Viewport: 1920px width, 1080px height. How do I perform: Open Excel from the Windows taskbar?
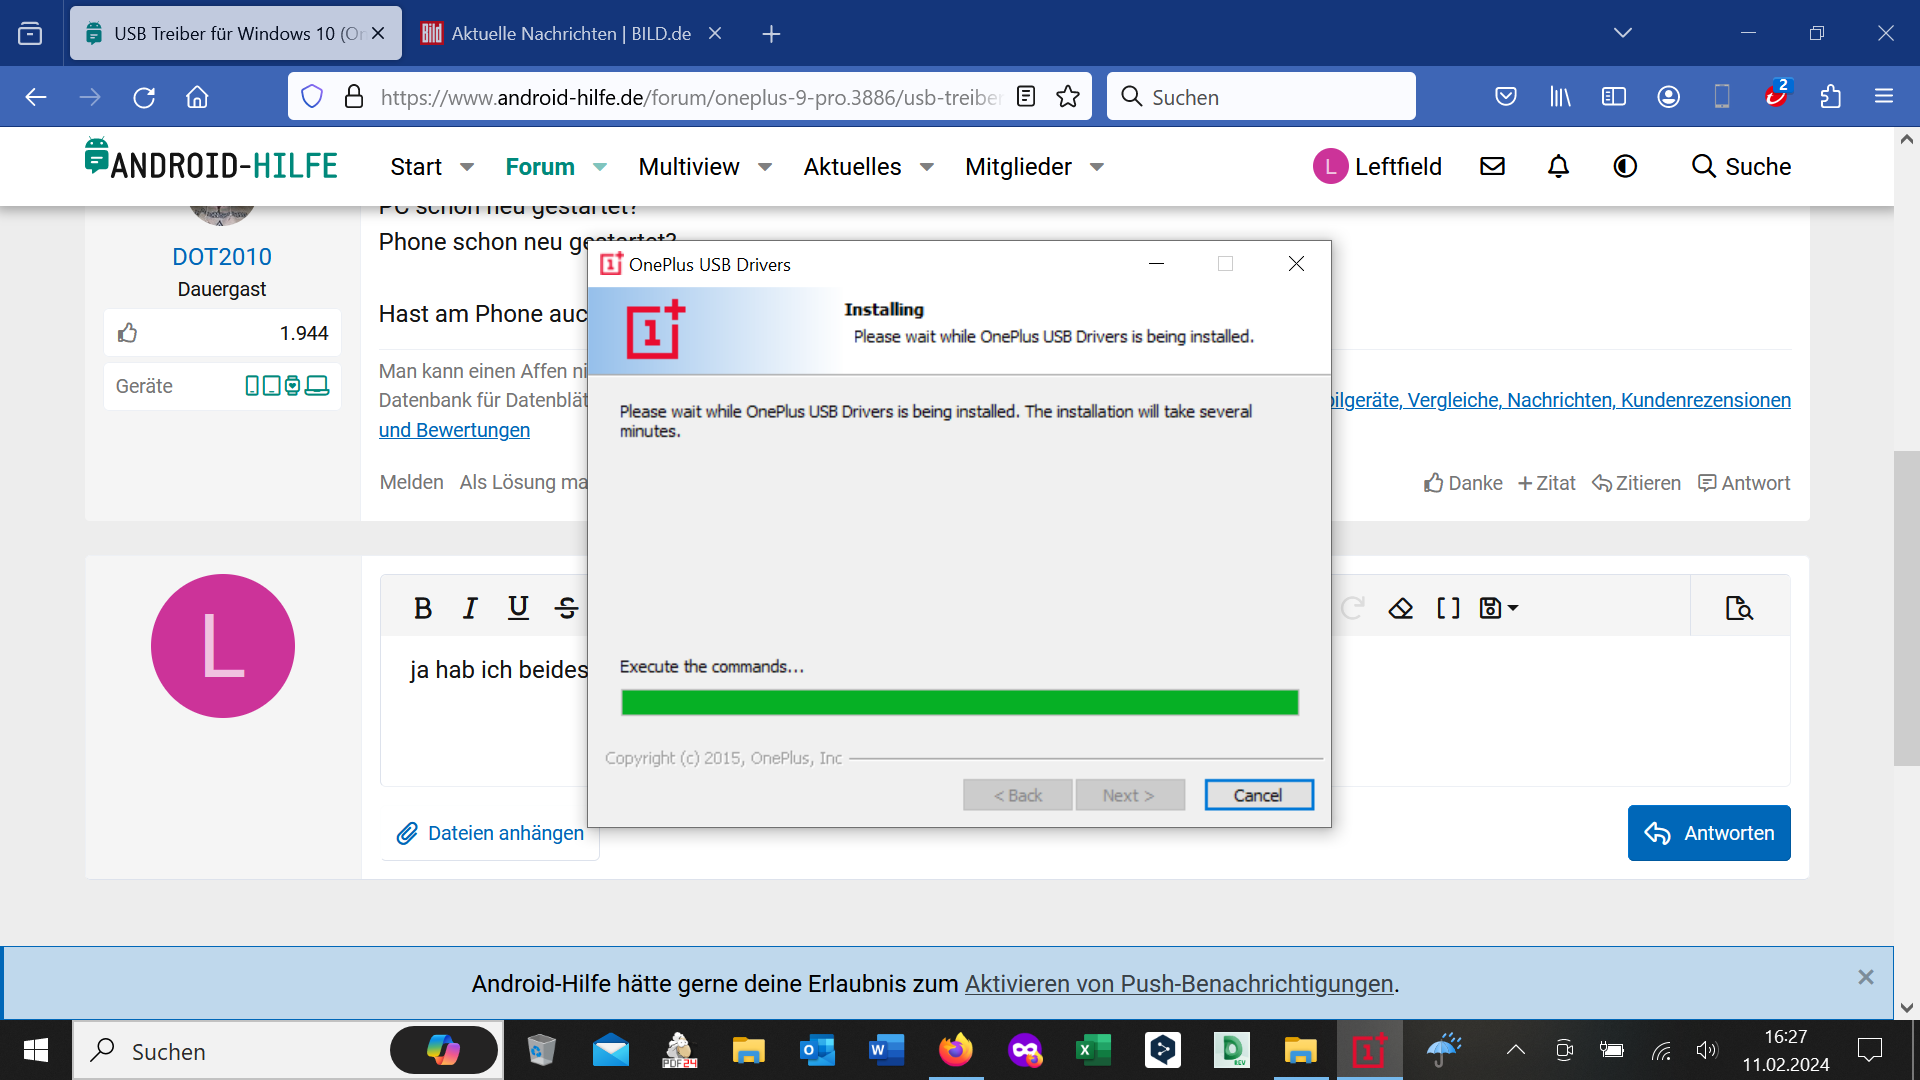click(1092, 1051)
